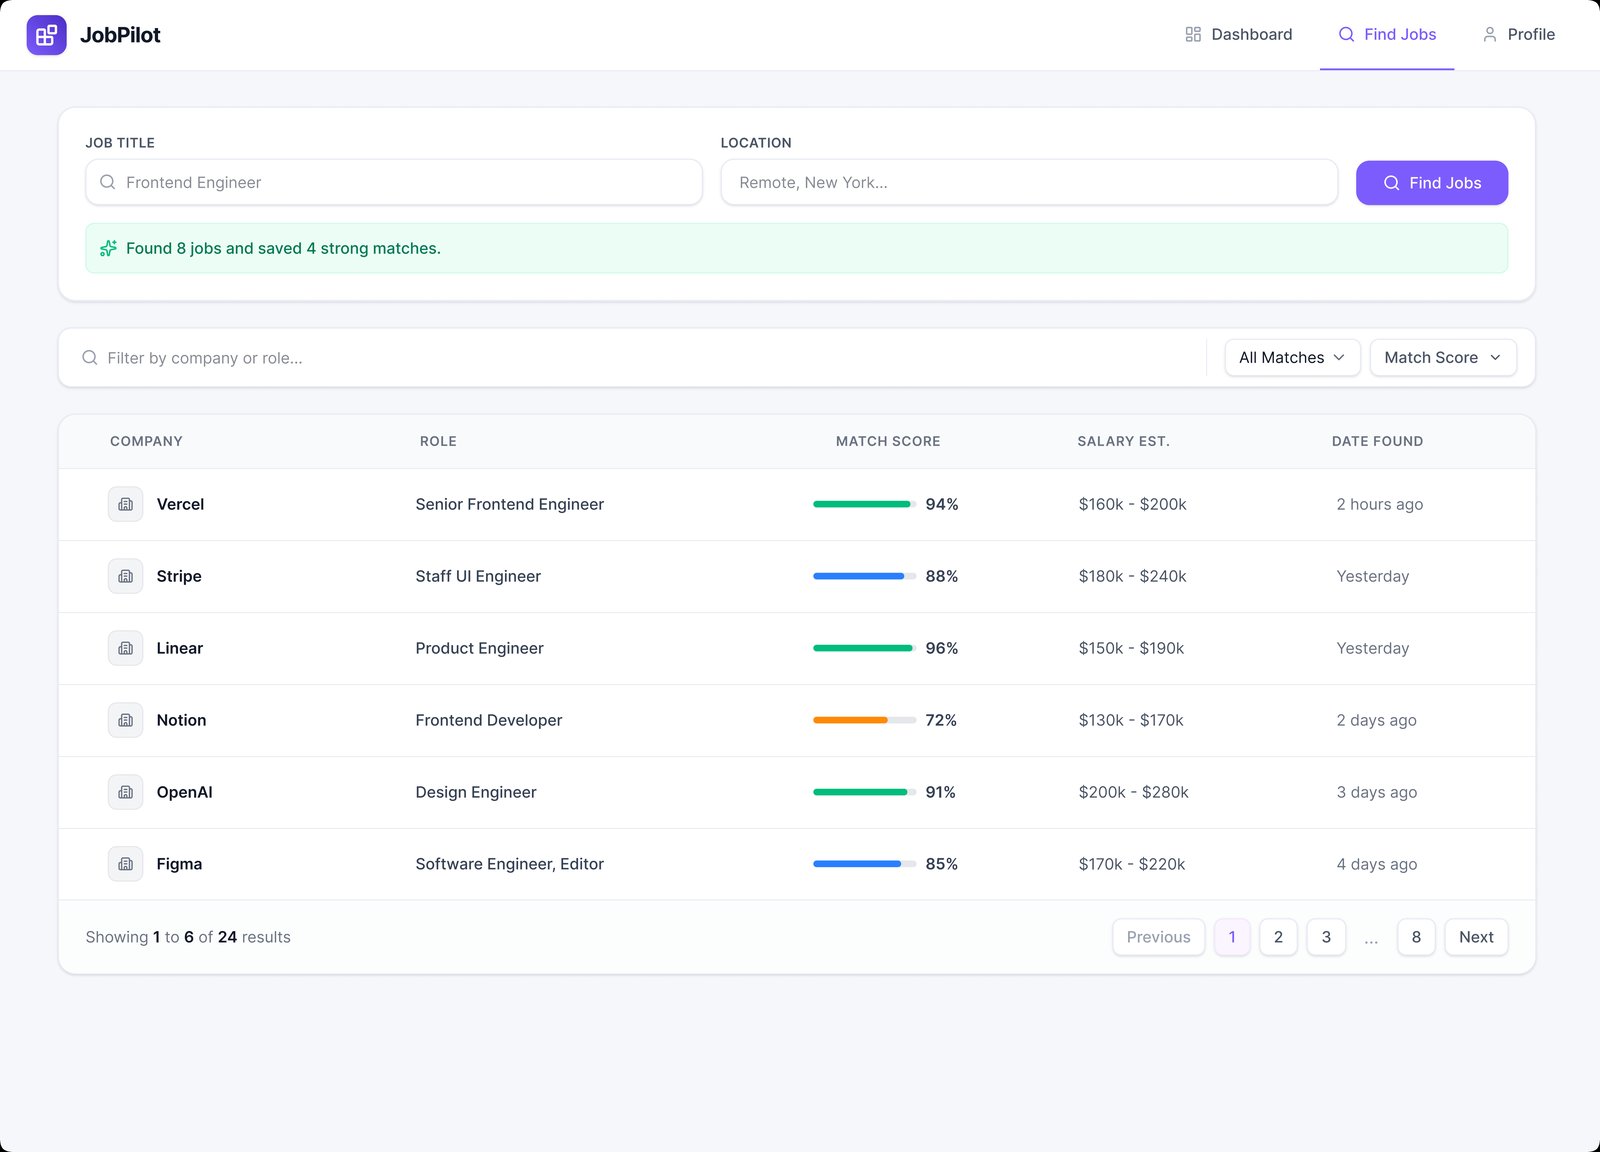Click the $170k - $220k salary cell
Viewport: 1600px width, 1152px height.
[x=1131, y=864]
